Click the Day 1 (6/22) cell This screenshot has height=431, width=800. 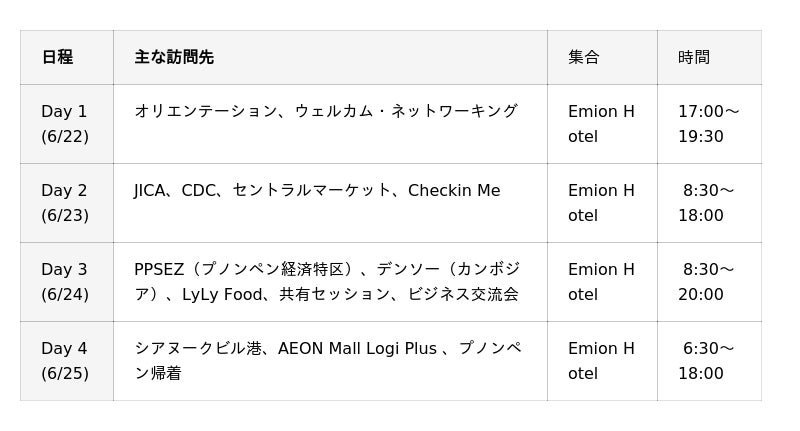tap(65, 124)
